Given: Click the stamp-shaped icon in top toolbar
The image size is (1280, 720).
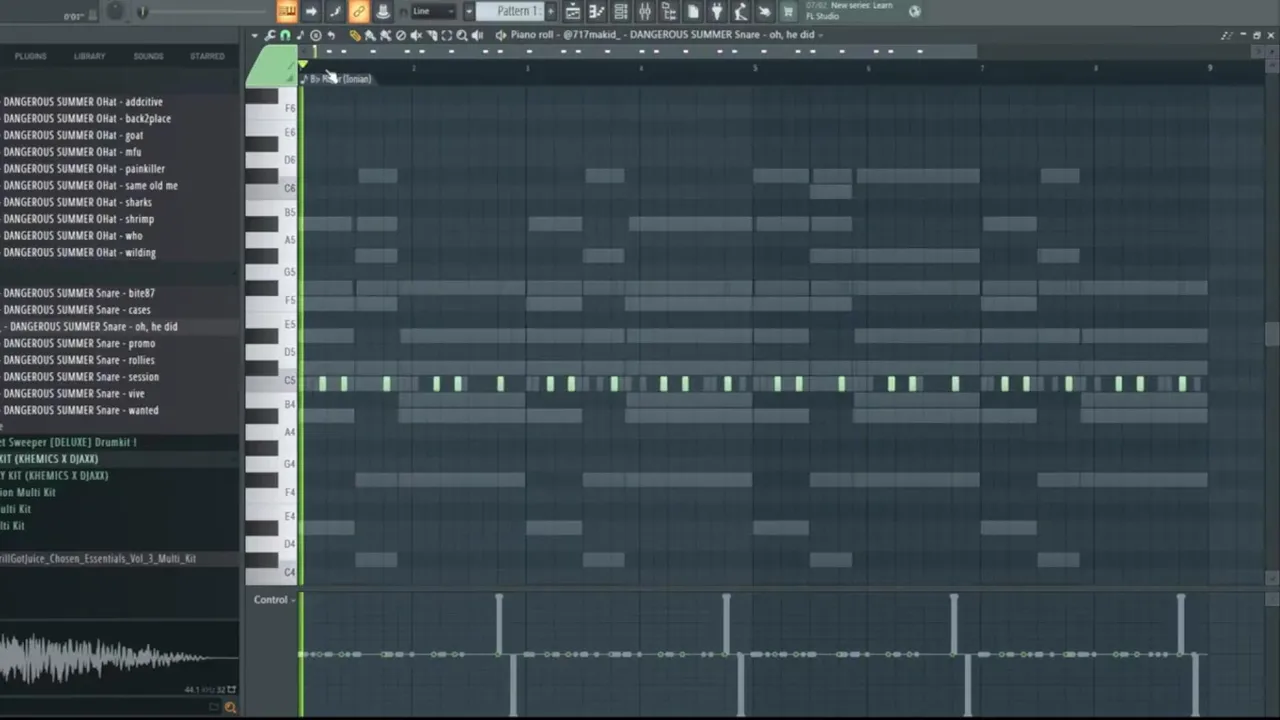Looking at the screenshot, I should [x=384, y=11].
